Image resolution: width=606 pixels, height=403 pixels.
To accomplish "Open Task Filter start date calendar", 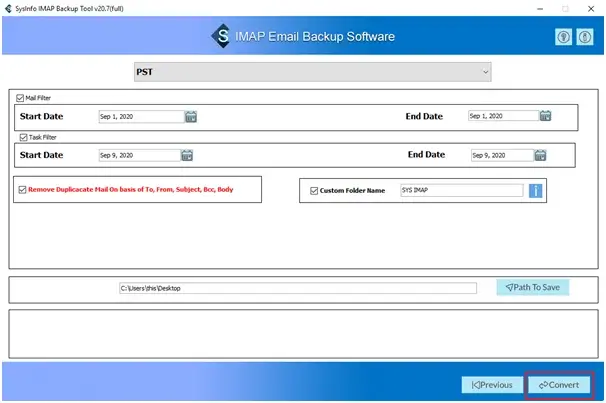I will pos(187,155).
